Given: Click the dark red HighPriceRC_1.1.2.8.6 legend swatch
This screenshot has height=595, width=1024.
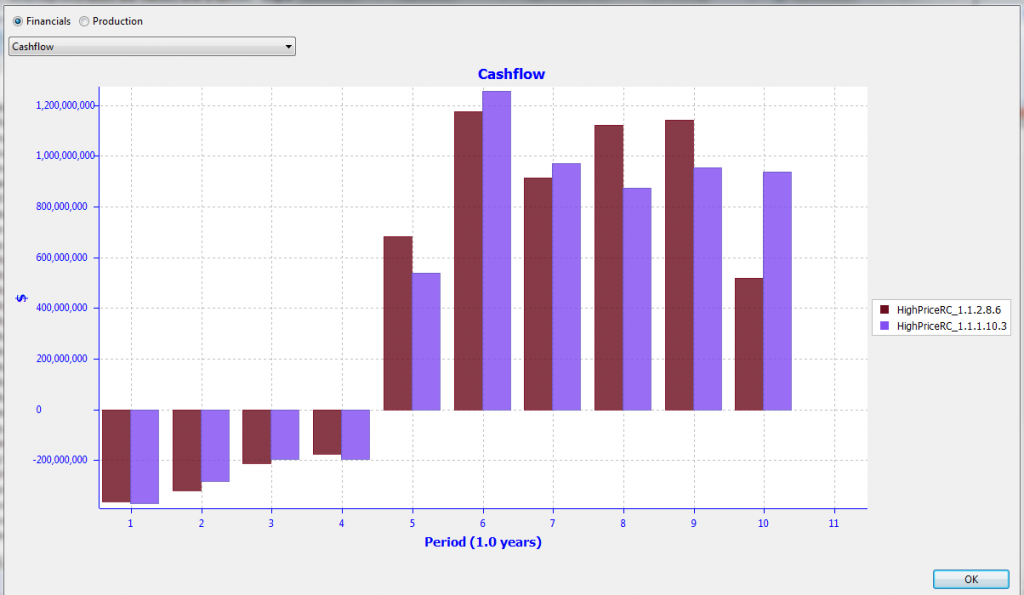Looking at the screenshot, I should pos(884,310).
